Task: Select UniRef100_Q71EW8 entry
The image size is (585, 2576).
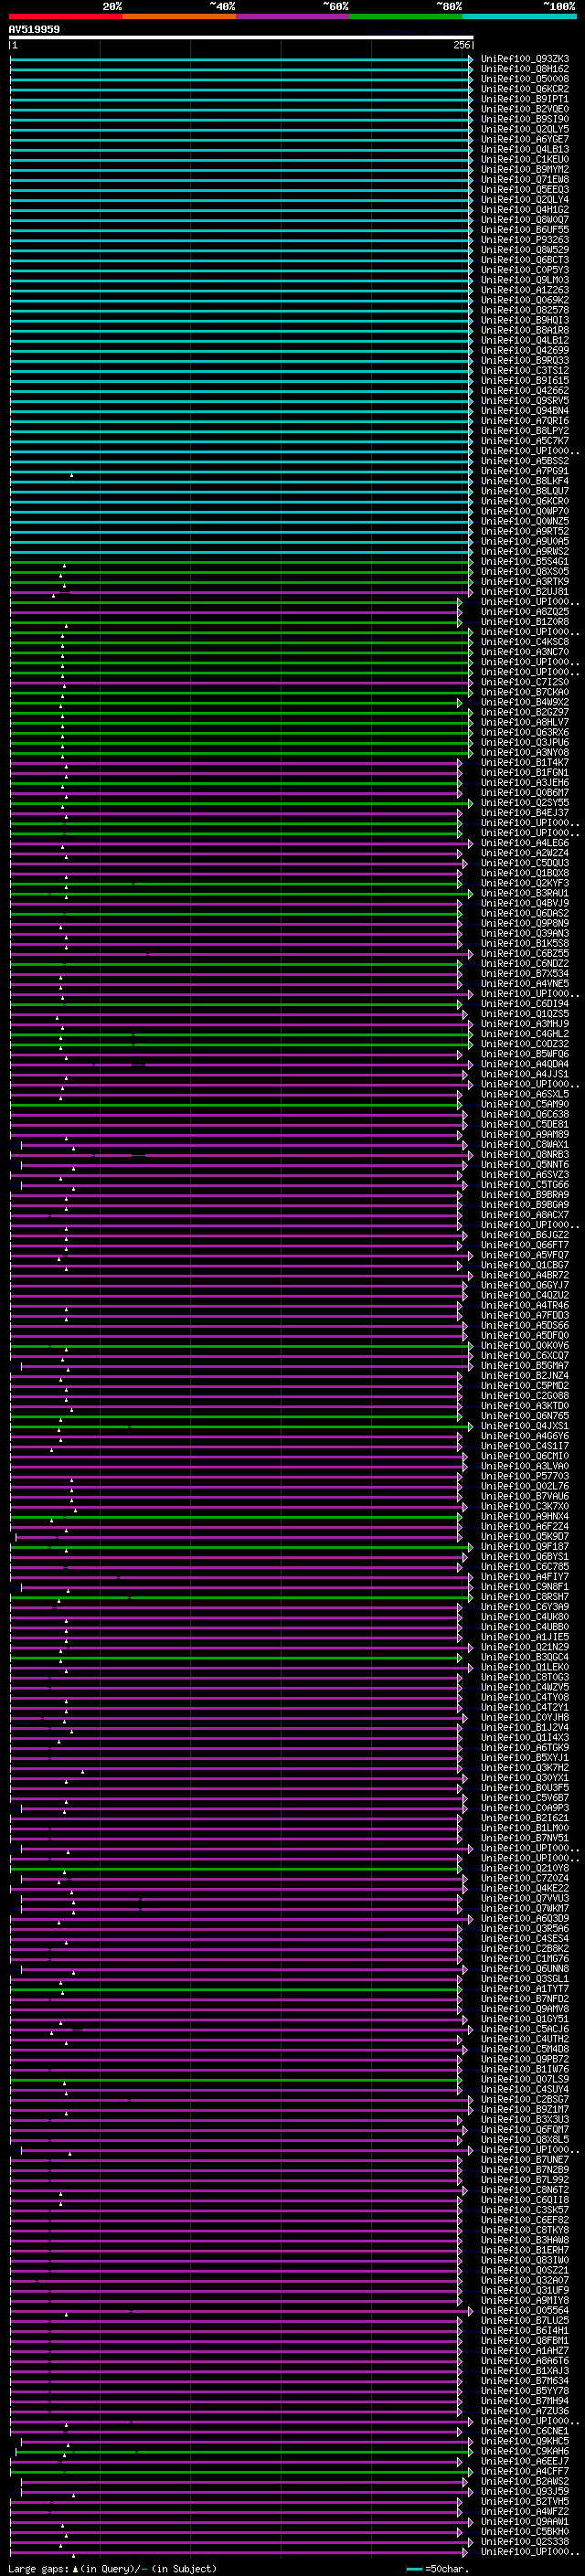Action: point(525,179)
